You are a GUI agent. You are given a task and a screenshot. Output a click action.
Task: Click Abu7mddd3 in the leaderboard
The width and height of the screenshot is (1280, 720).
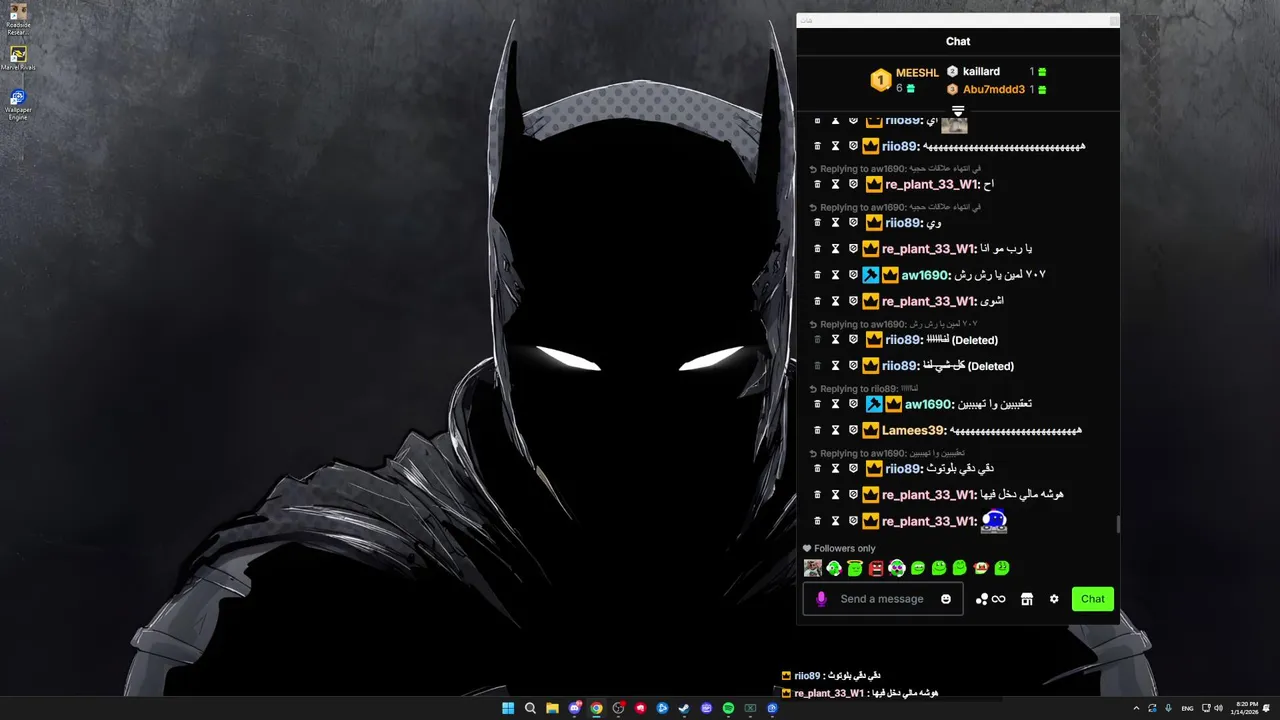tap(994, 89)
